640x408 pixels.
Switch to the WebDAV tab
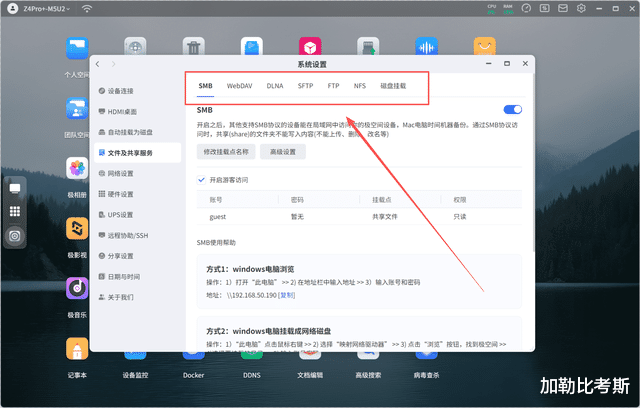(x=240, y=86)
